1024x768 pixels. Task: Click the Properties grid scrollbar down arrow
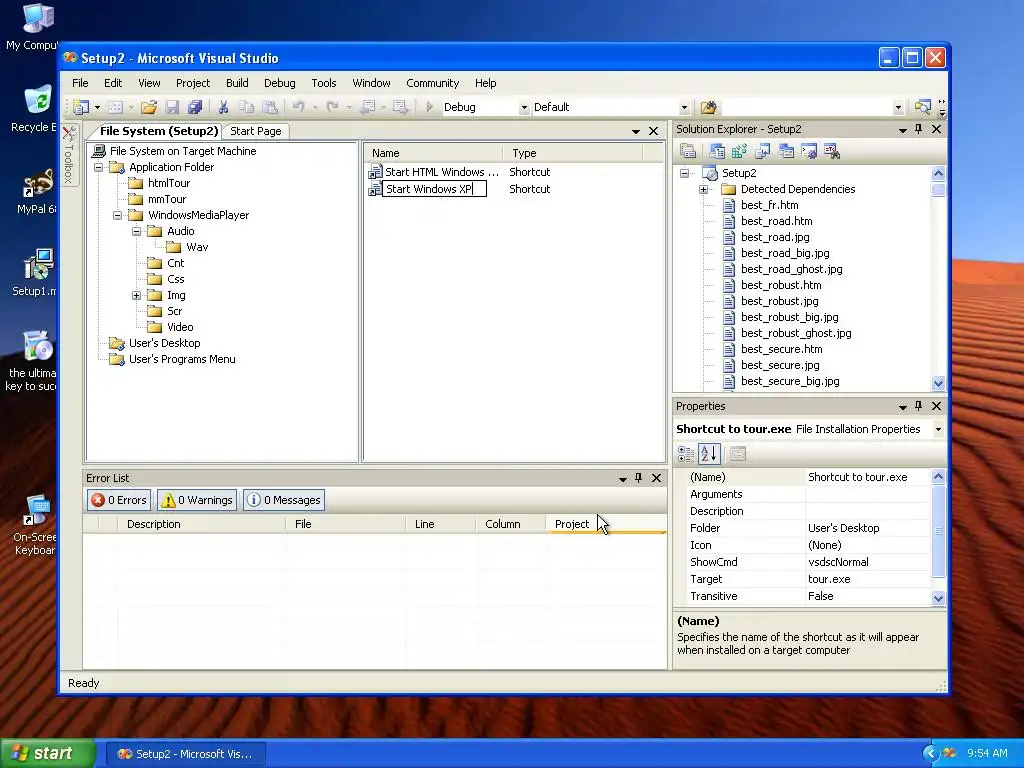(x=938, y=598)
